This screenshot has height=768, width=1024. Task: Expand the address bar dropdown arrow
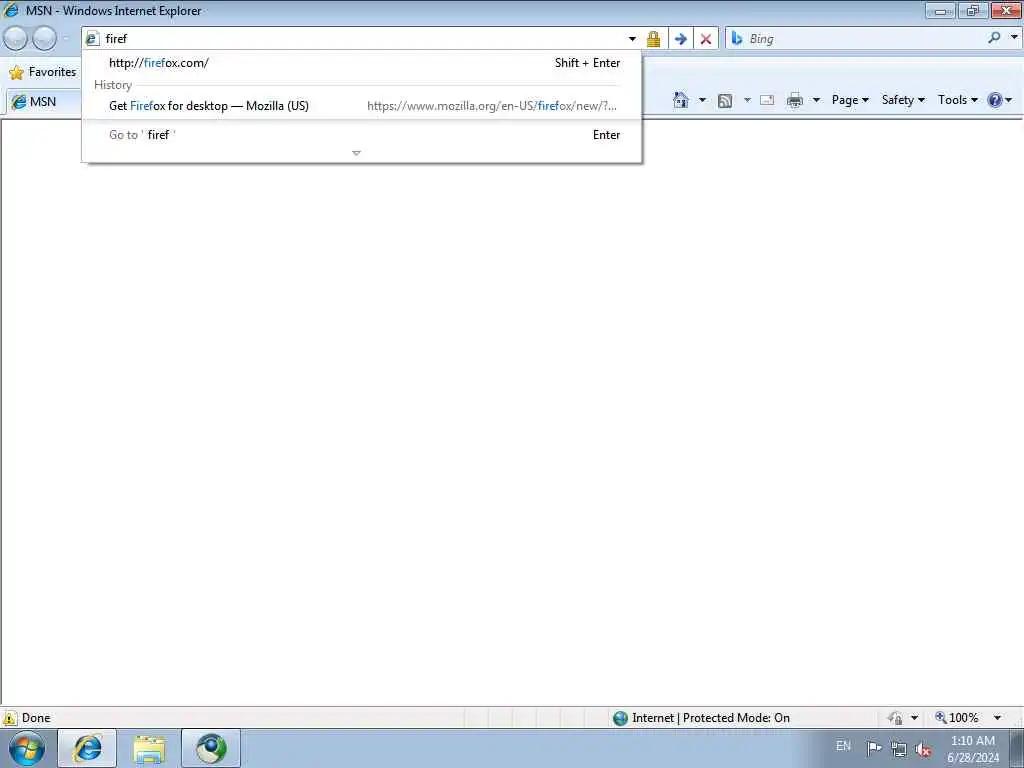(632, 39)
